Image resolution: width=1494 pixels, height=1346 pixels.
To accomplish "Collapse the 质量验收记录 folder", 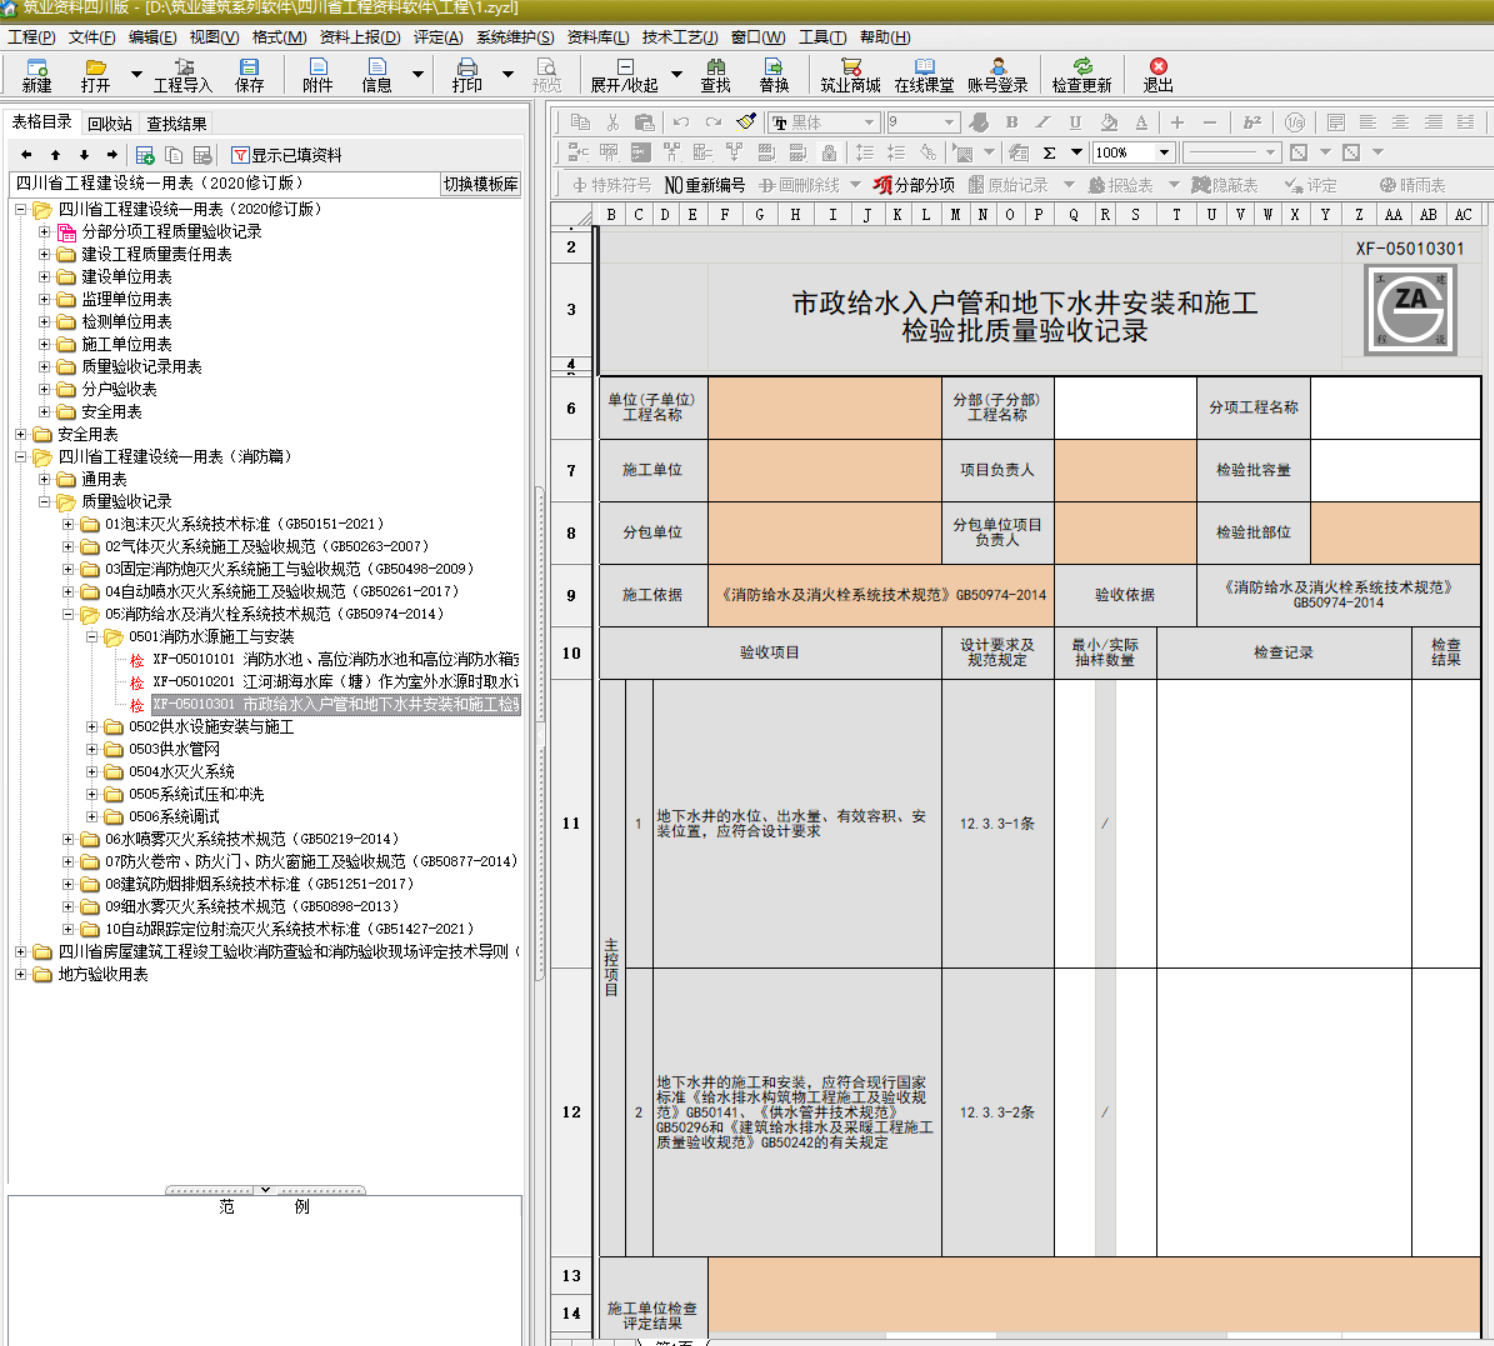I will coord(44,502).
